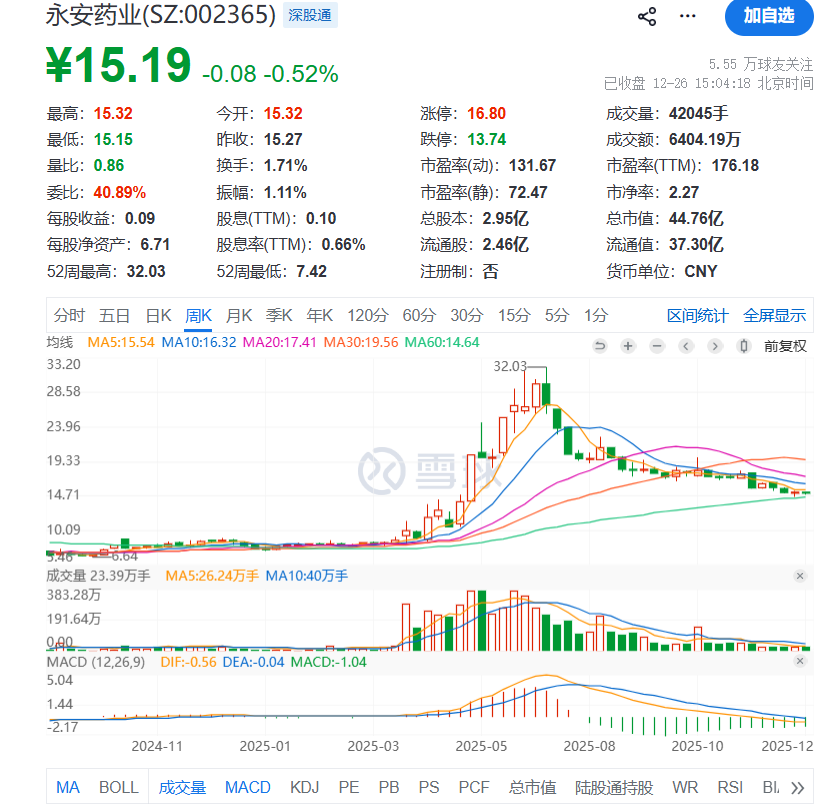Pan the chart left using left arrow icon
The height and width of the screenshot is (804, 825).
pos(685,345)
